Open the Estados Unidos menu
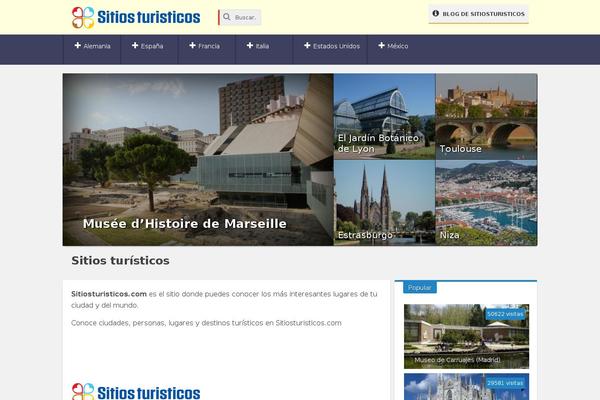 pos(330,49)
